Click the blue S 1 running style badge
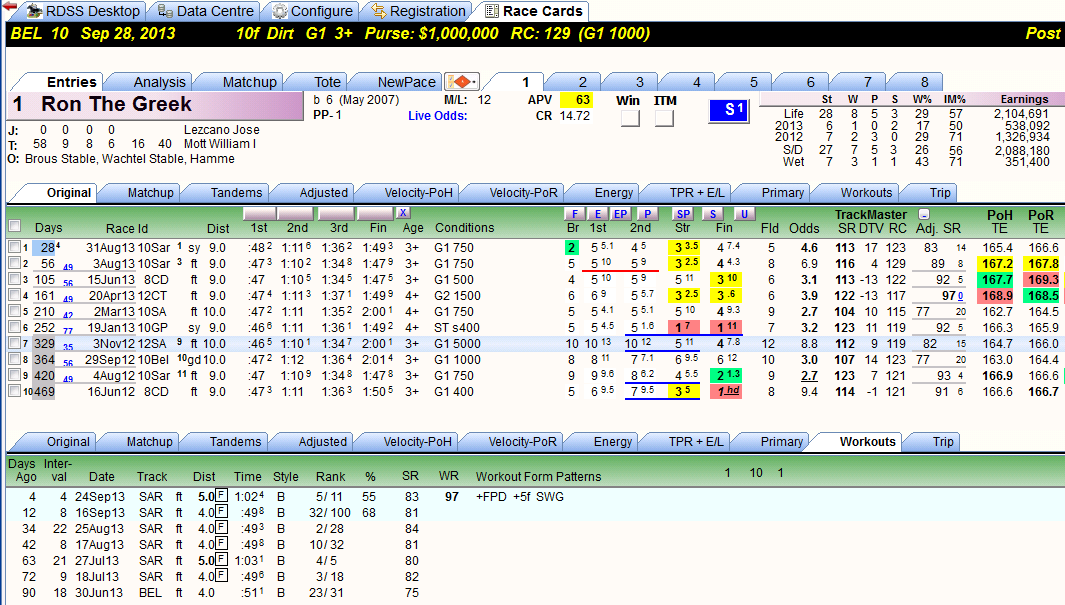Screen dimensions: 1065x605 pos(729,111)
